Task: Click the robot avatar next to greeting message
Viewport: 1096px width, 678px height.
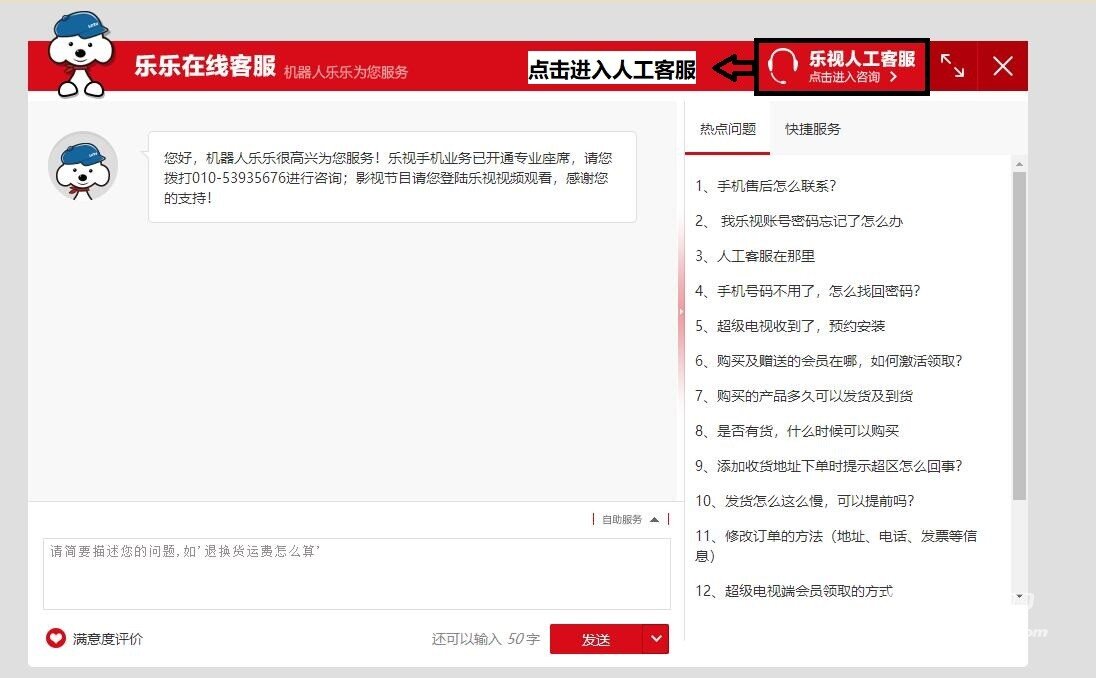Action: pyautogui.click(x=82, y=166)
